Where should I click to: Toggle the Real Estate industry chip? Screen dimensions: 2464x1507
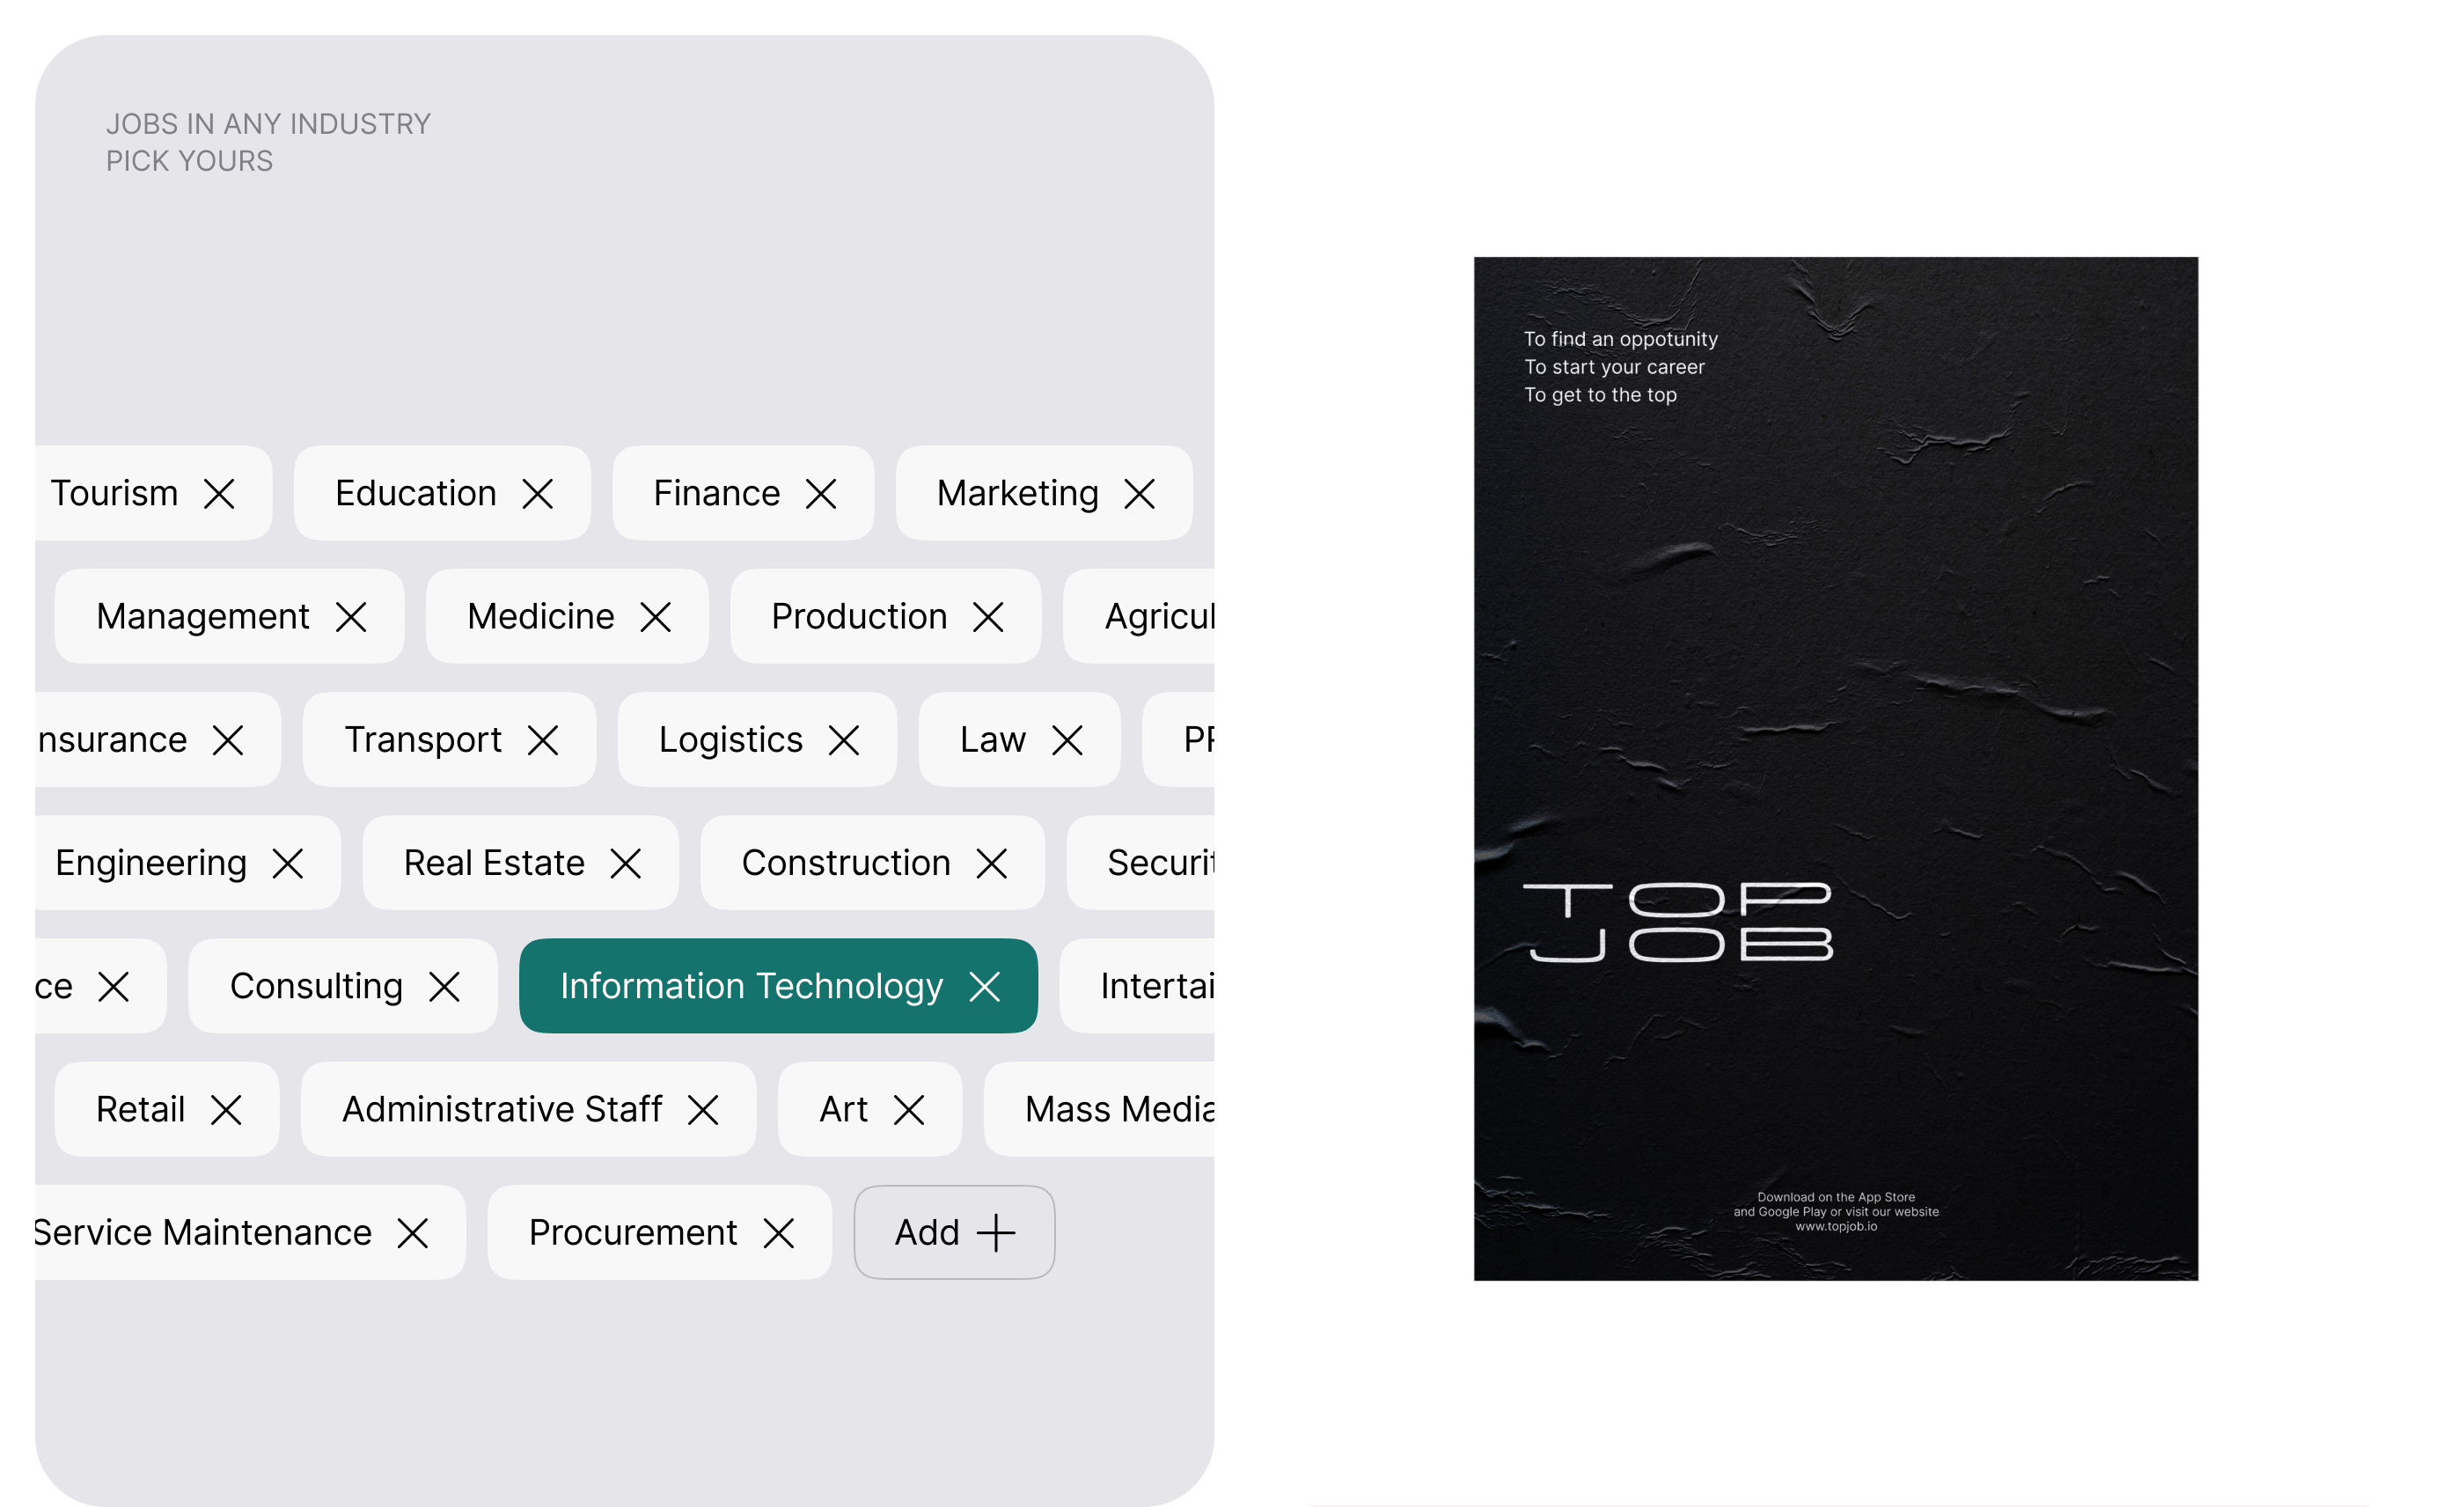[x=521, y=863]
